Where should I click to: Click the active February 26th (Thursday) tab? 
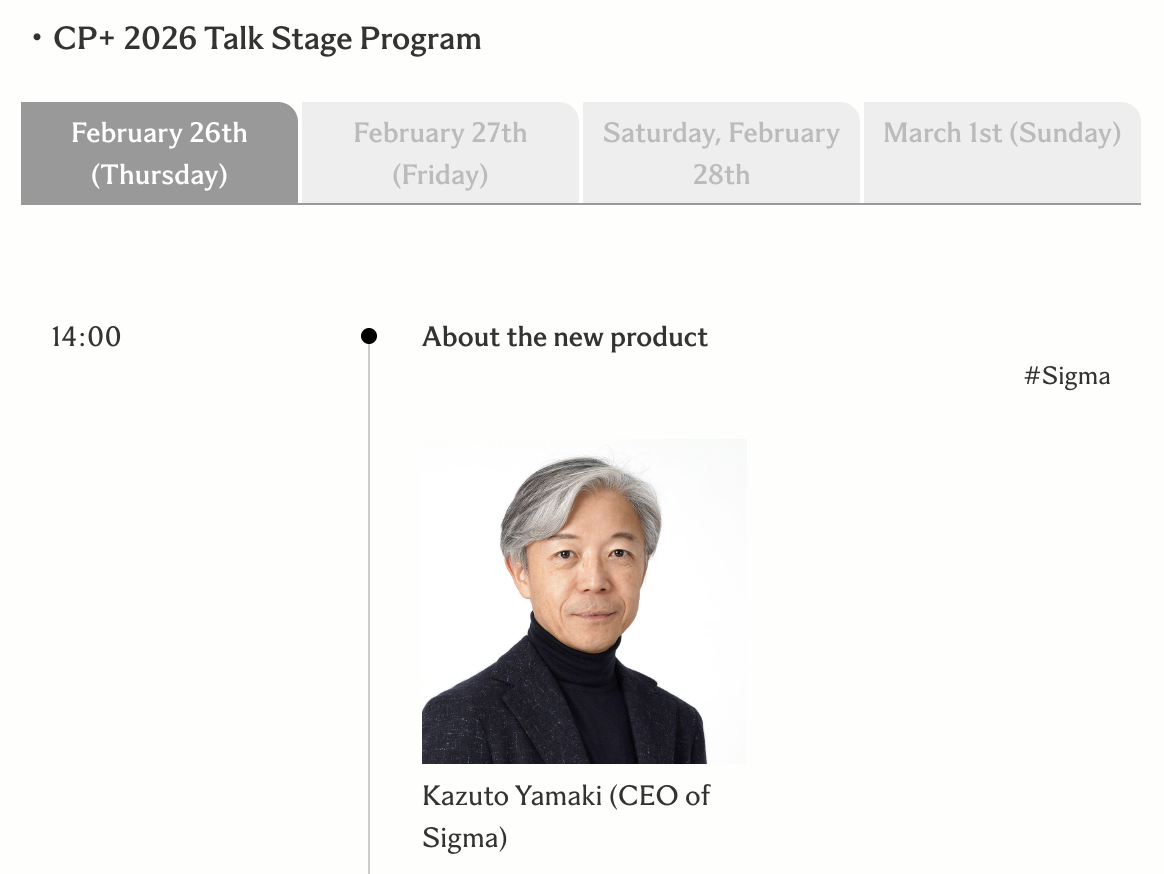pyautogui.click(x=159, y=153)
